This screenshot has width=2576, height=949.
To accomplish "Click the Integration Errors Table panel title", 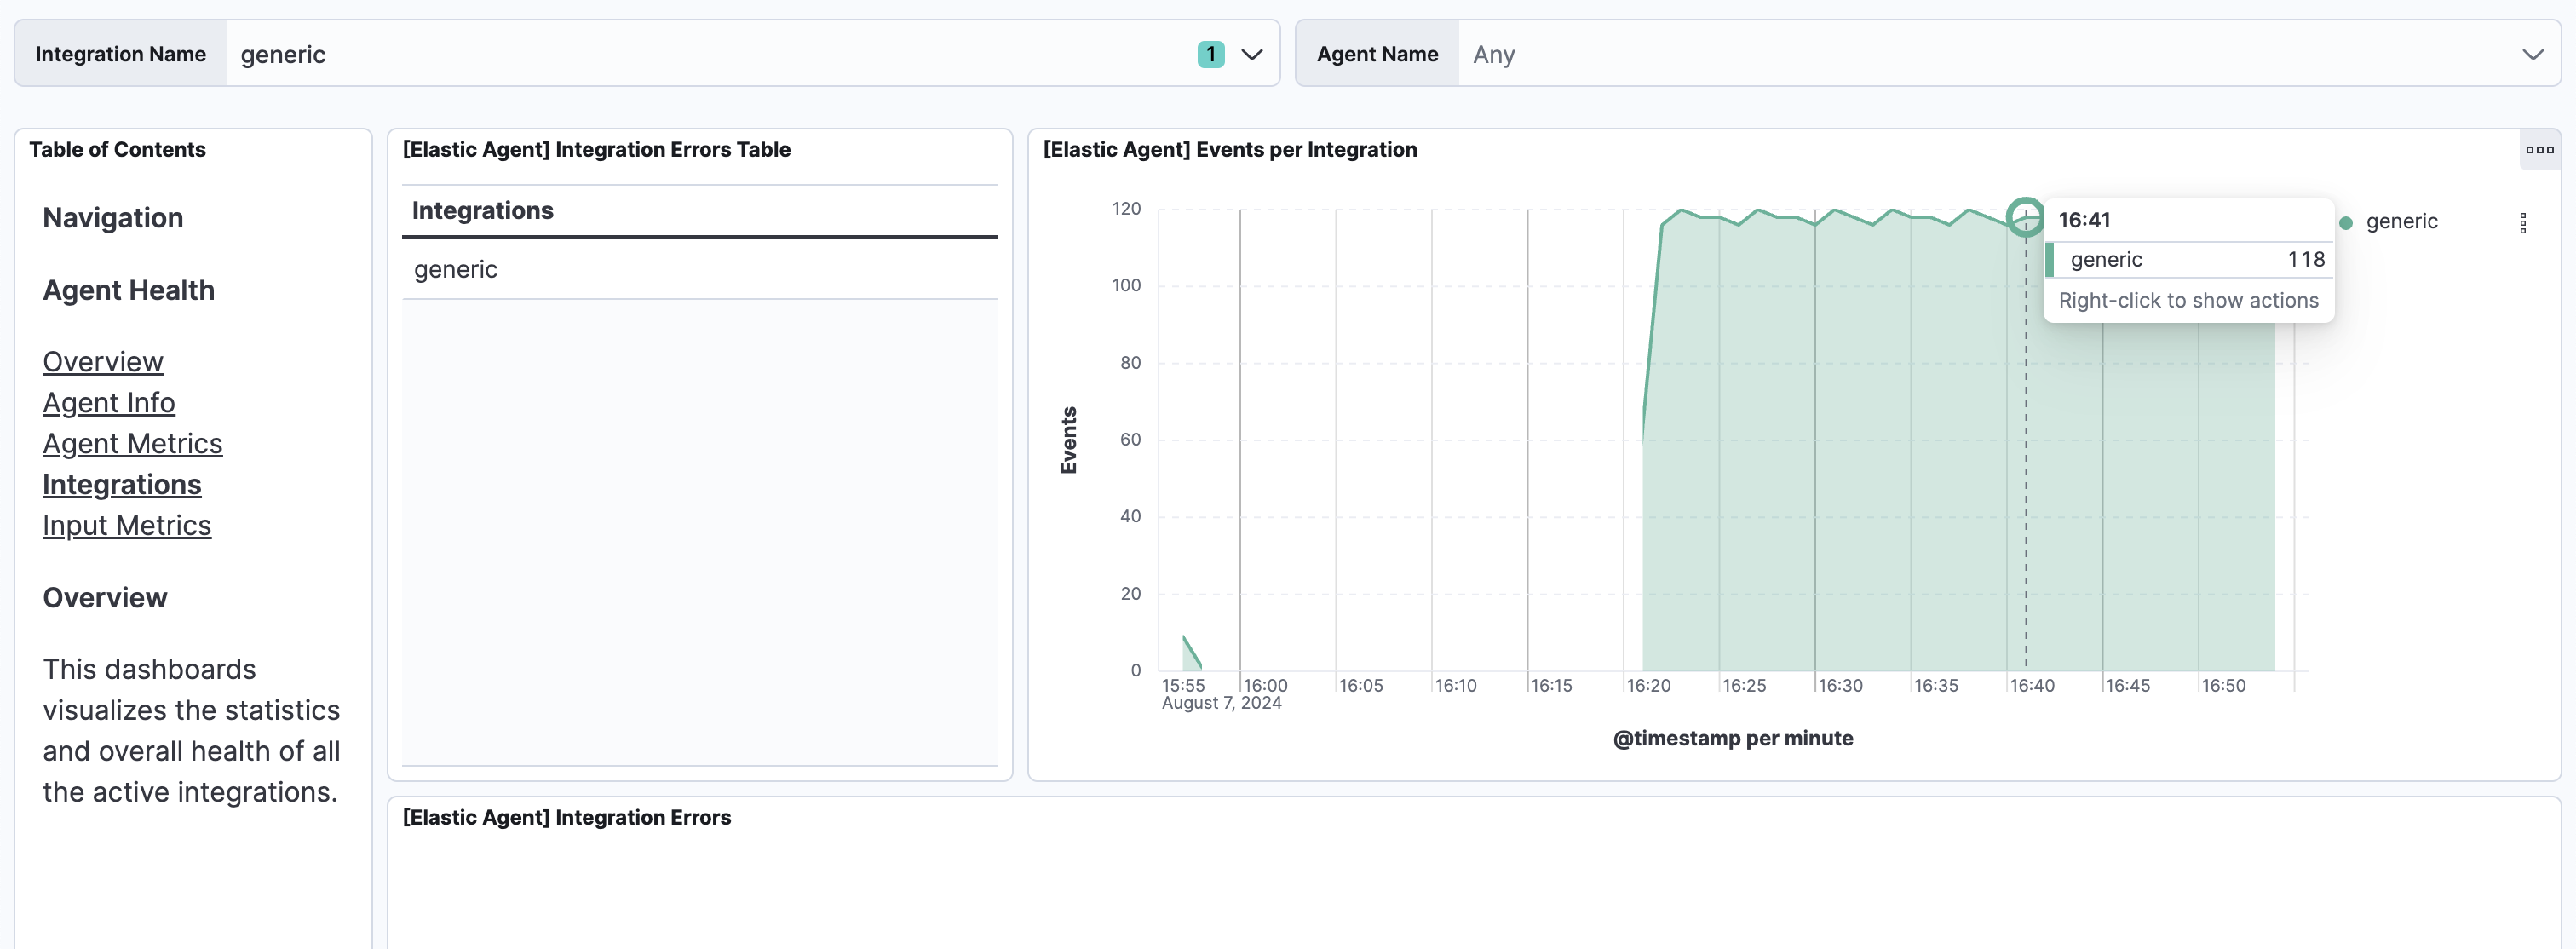I will click(x=596, y=150).
